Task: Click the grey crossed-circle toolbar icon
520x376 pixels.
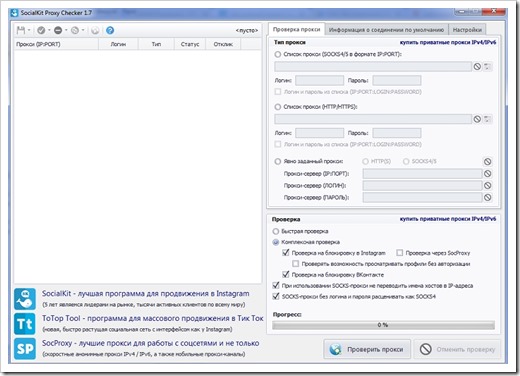Action: [x=75, y=30]
